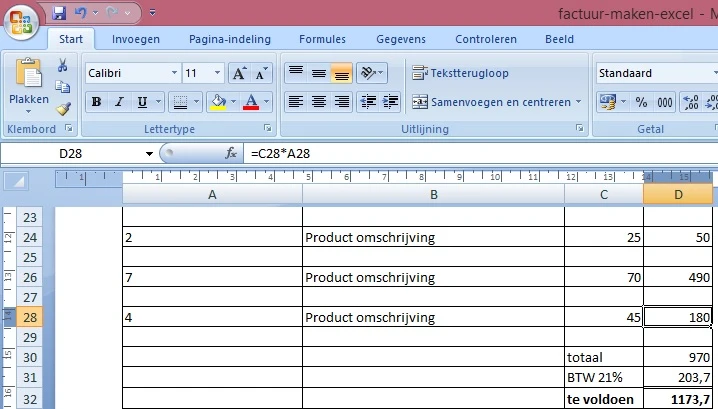Viewport: 718px width, 409px height.
Task: Customize the Quick Access Toolbar
Action: click(152, 13)
